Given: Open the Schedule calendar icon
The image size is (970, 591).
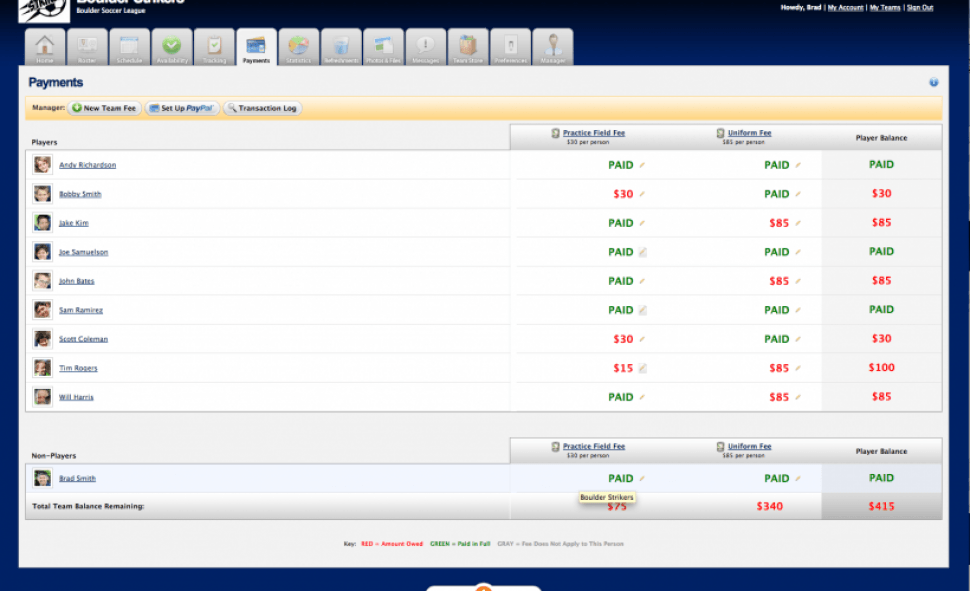Looking at the screenshot, I should 128,45.
